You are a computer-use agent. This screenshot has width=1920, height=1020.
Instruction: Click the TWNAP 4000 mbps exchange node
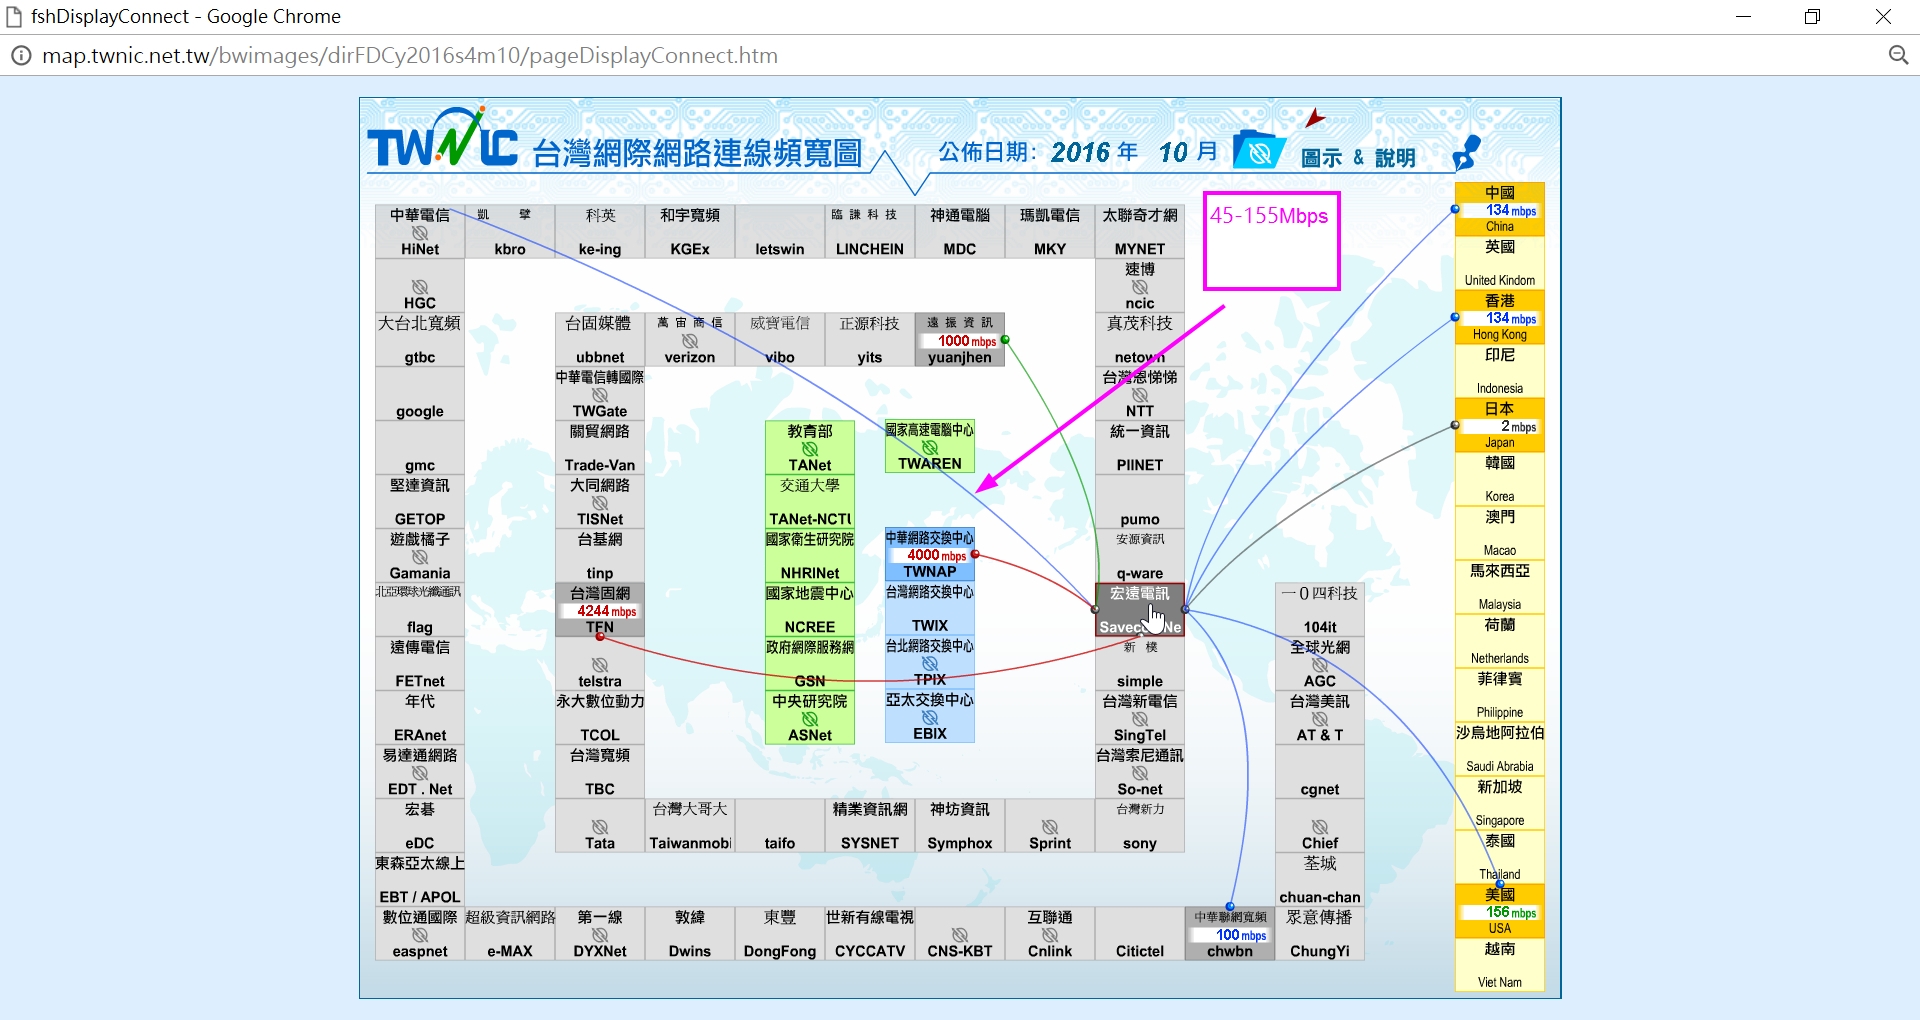[x=930, y=554]
